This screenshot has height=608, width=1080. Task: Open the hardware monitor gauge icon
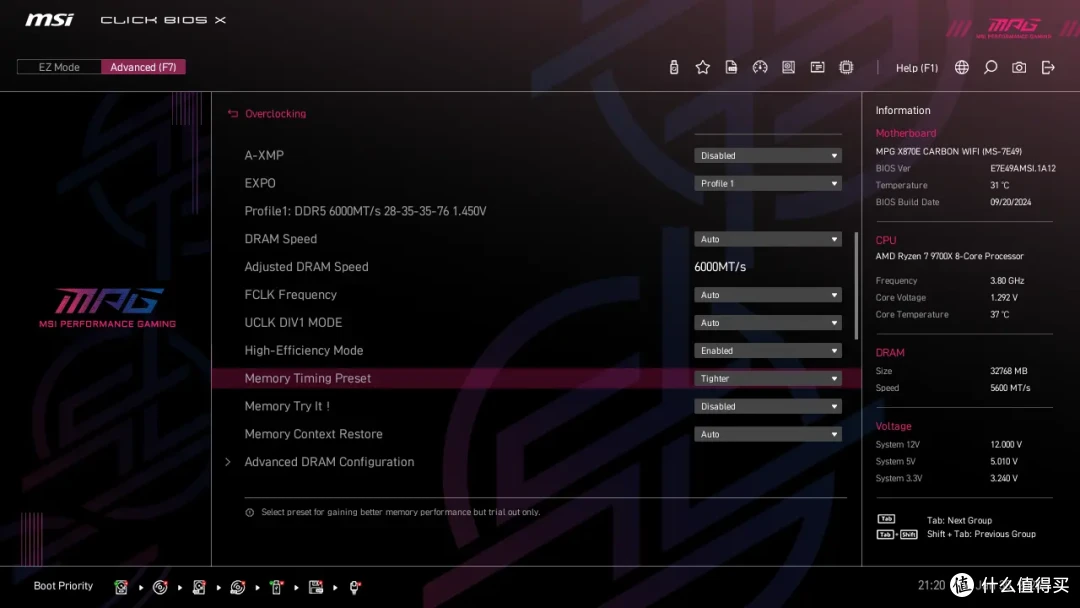[x=760, y=67]
